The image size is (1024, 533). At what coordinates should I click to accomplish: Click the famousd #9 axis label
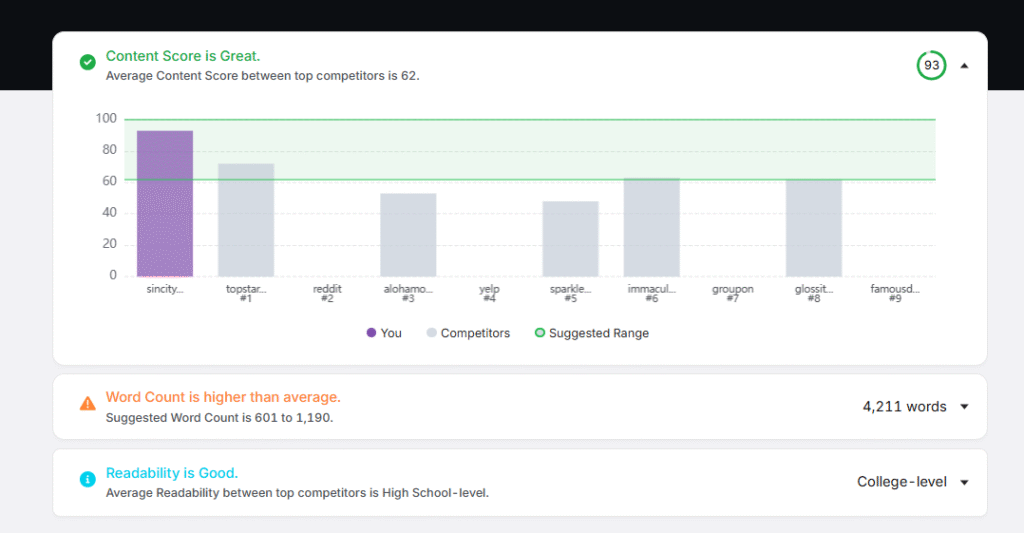pos(895,293)
